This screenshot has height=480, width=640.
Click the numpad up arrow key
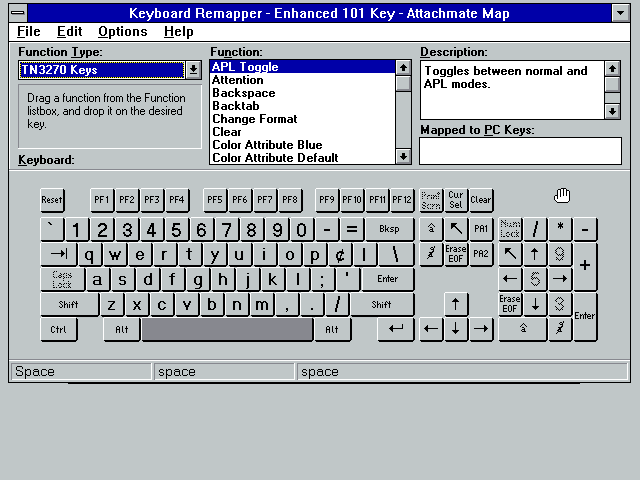(x=535, y=254)
